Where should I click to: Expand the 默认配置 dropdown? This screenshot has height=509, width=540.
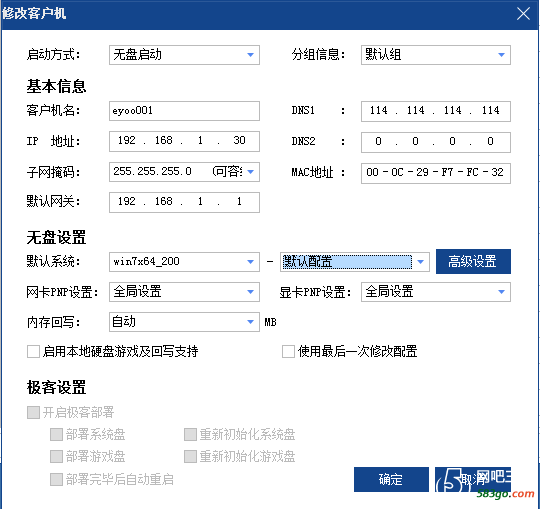point(355,262)
